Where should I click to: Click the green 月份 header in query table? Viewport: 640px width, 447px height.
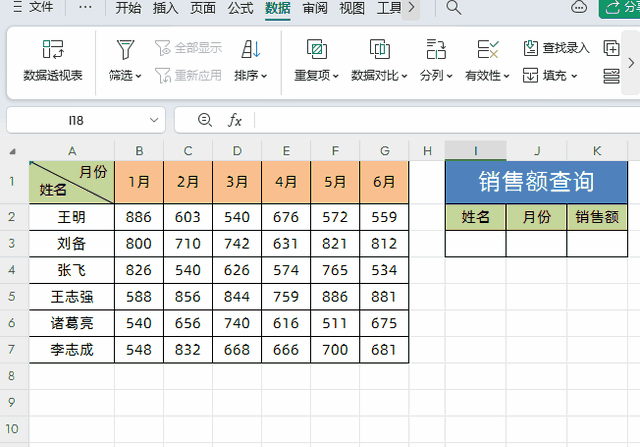click(536, 217)
